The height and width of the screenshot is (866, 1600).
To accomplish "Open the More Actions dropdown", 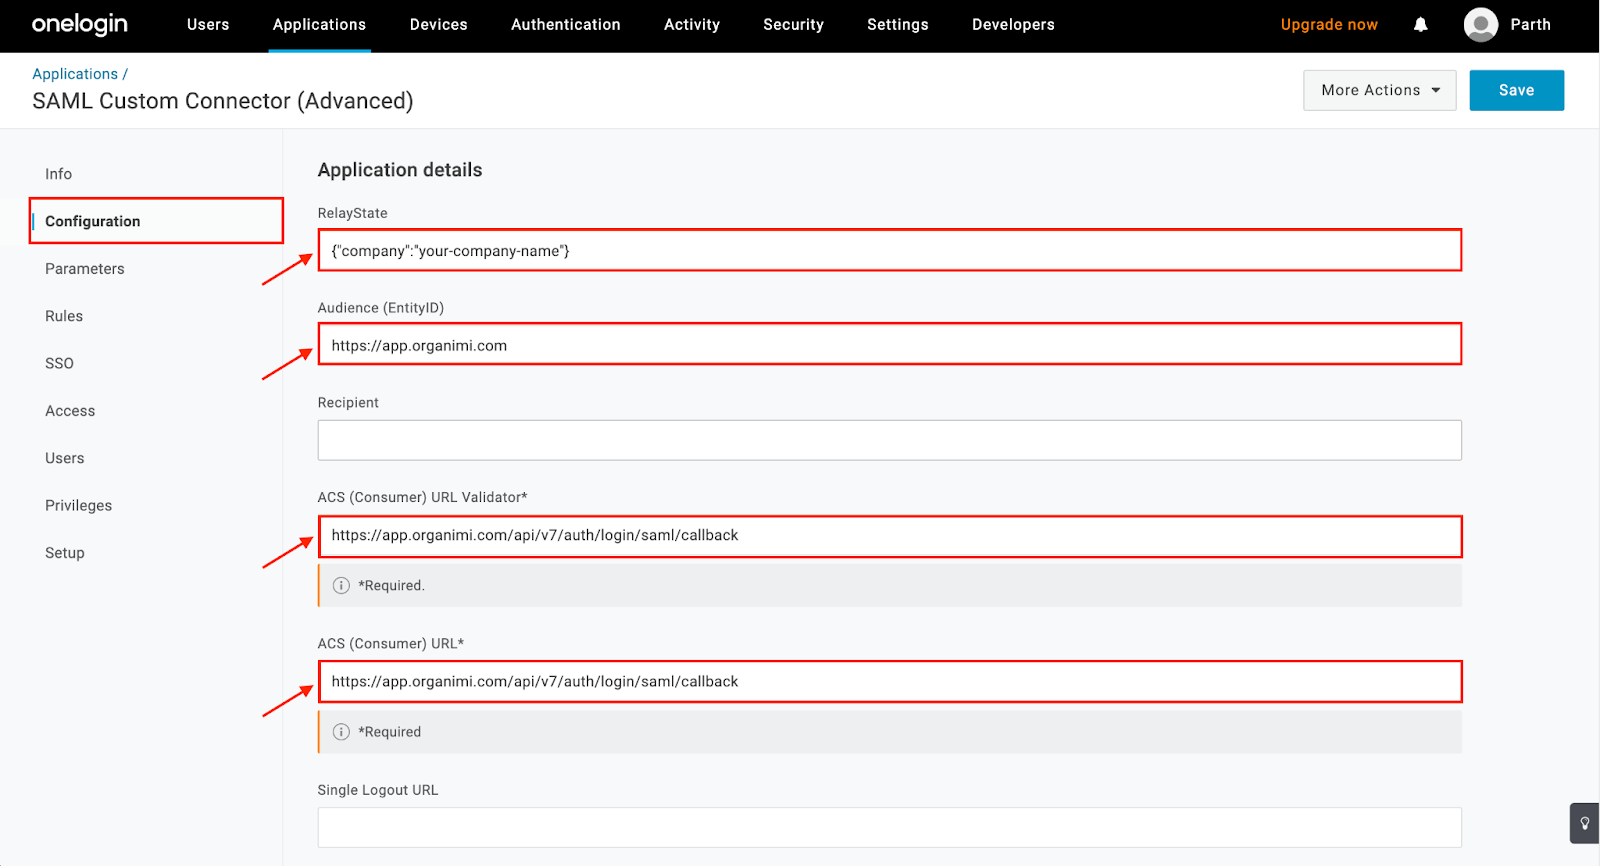I will click(1380, 90).
